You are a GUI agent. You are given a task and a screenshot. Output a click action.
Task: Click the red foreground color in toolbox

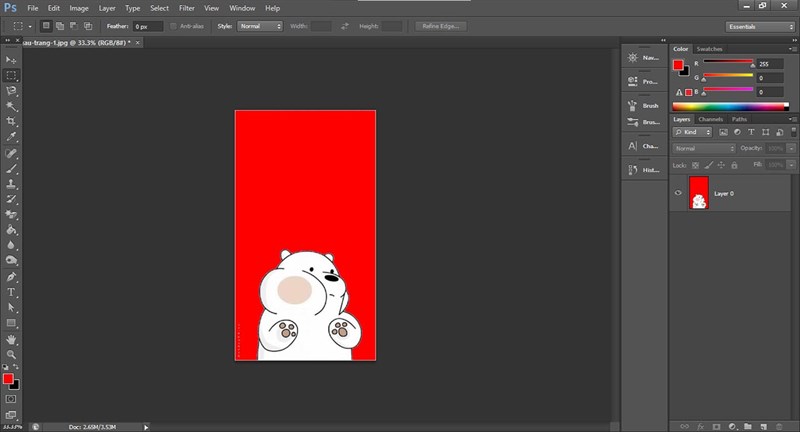[8, 378]
